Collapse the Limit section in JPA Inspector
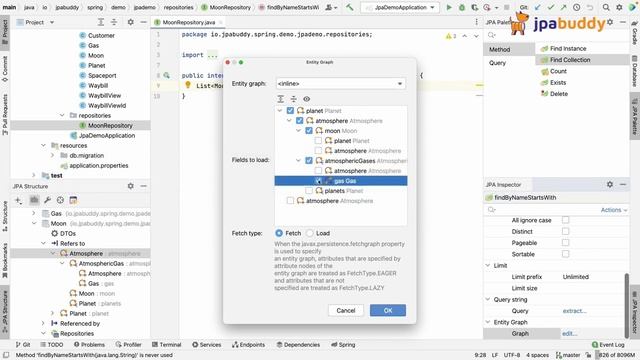 488,265
